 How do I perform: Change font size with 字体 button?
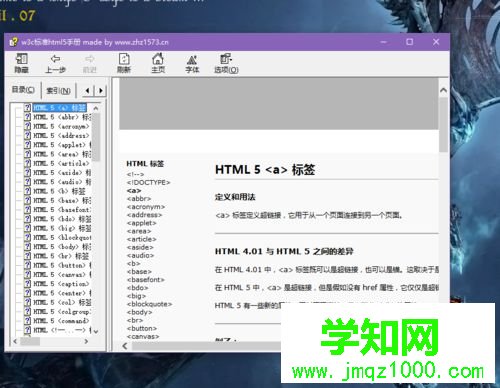192,63
